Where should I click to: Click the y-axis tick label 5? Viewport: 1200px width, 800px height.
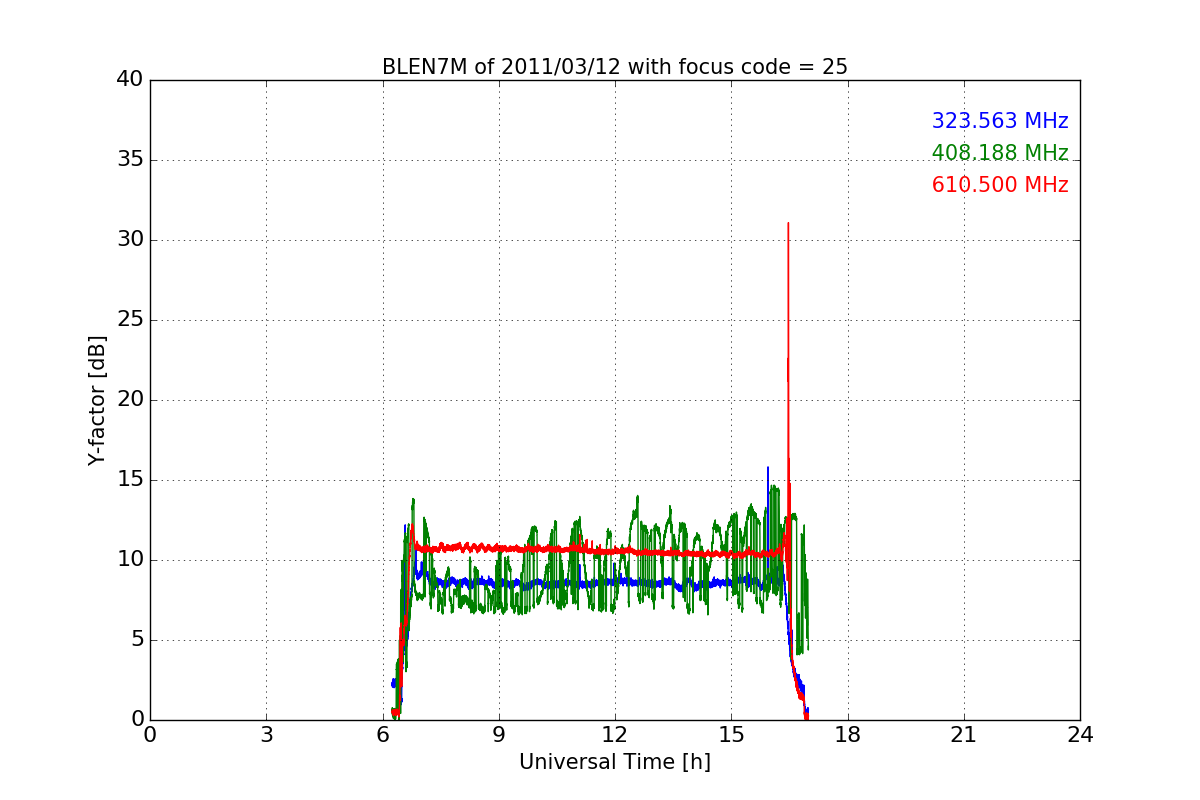[x=137, y=640]
